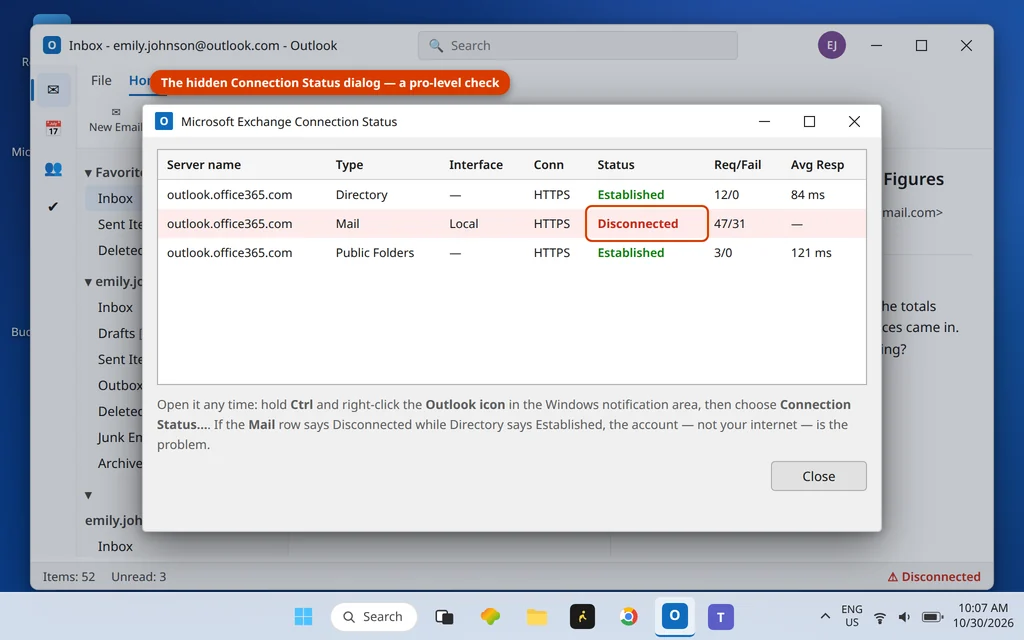This screenshot has width=1024, height=640.
Task: Open the Mail view in Outlook sidebar
Action: (53, 89)
